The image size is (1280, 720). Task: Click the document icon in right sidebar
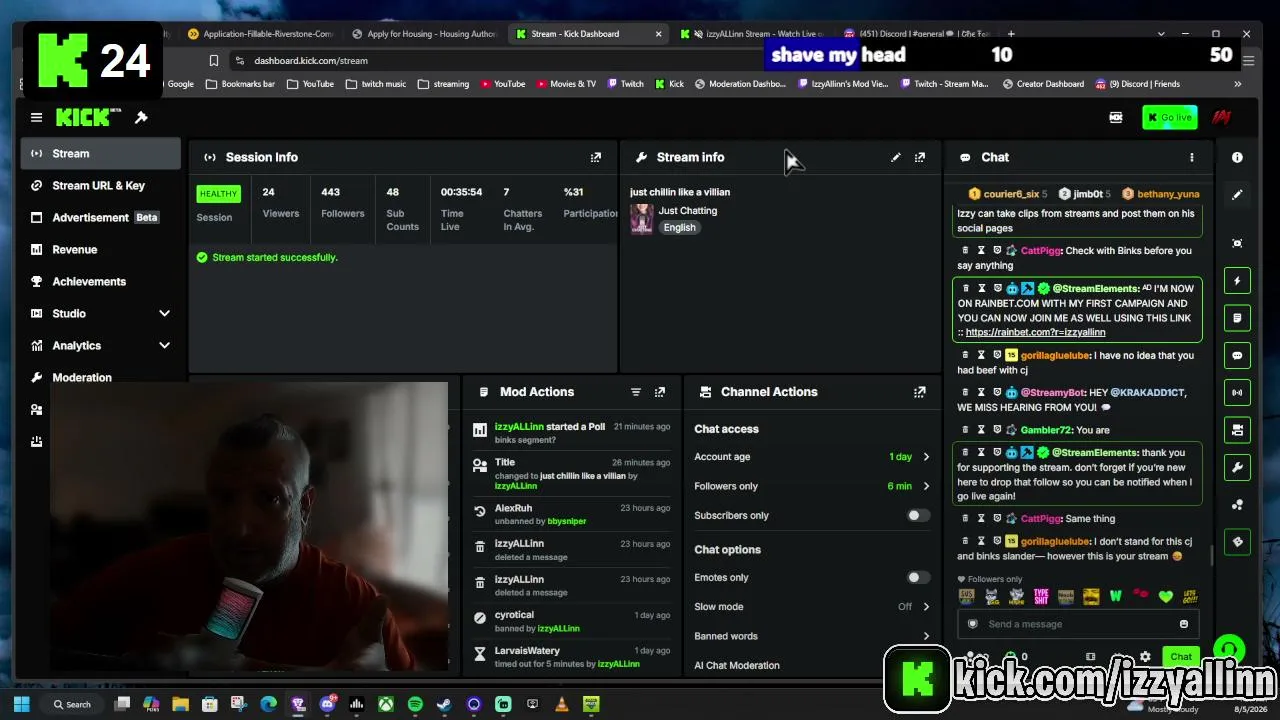tap(1237, 318)
